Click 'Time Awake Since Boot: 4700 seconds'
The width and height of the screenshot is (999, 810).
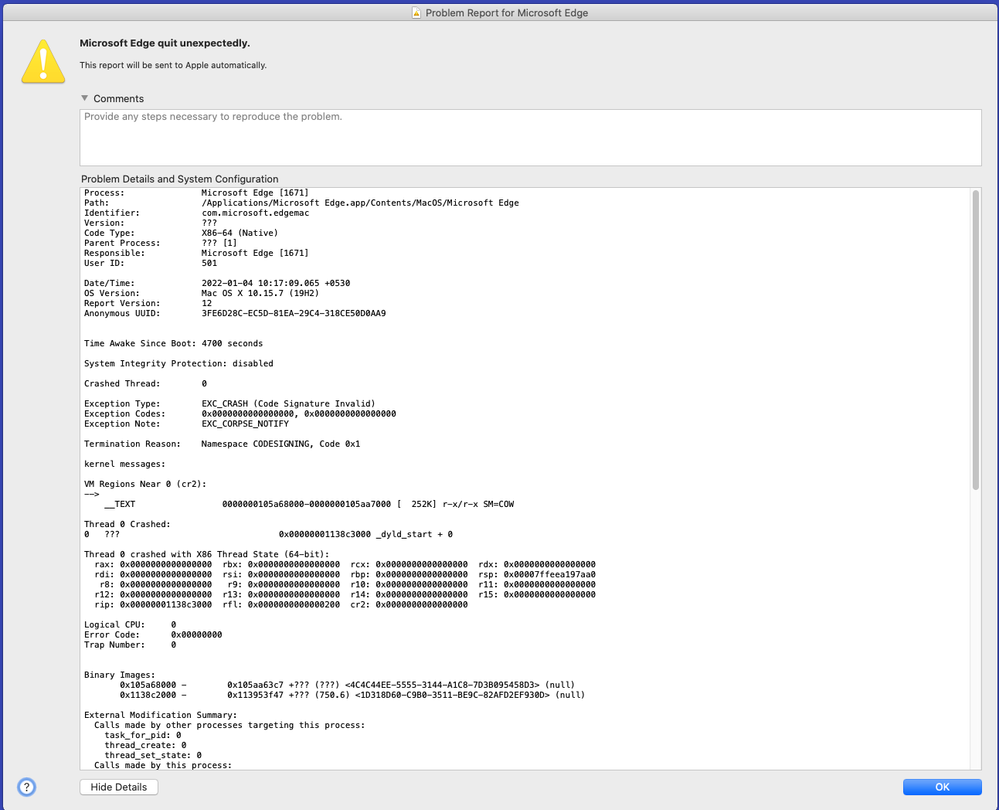tap(173, 344)
